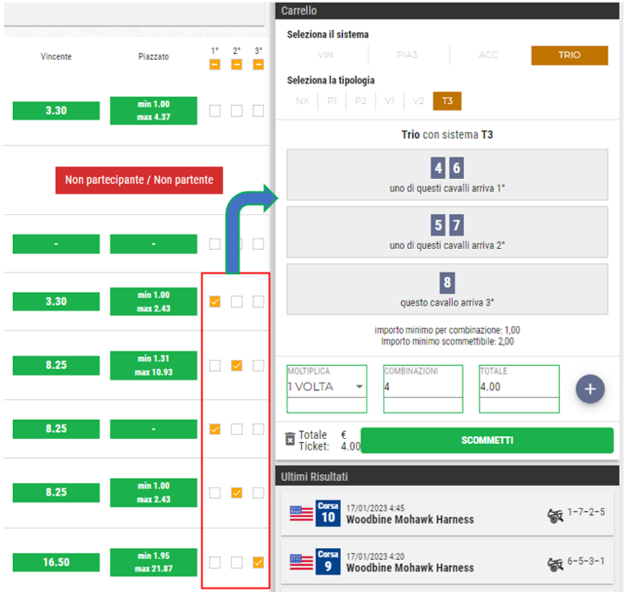Tick the 1° checkbox on the top 3.30 row
Screen dimensions: 625x592
[215, 111]
